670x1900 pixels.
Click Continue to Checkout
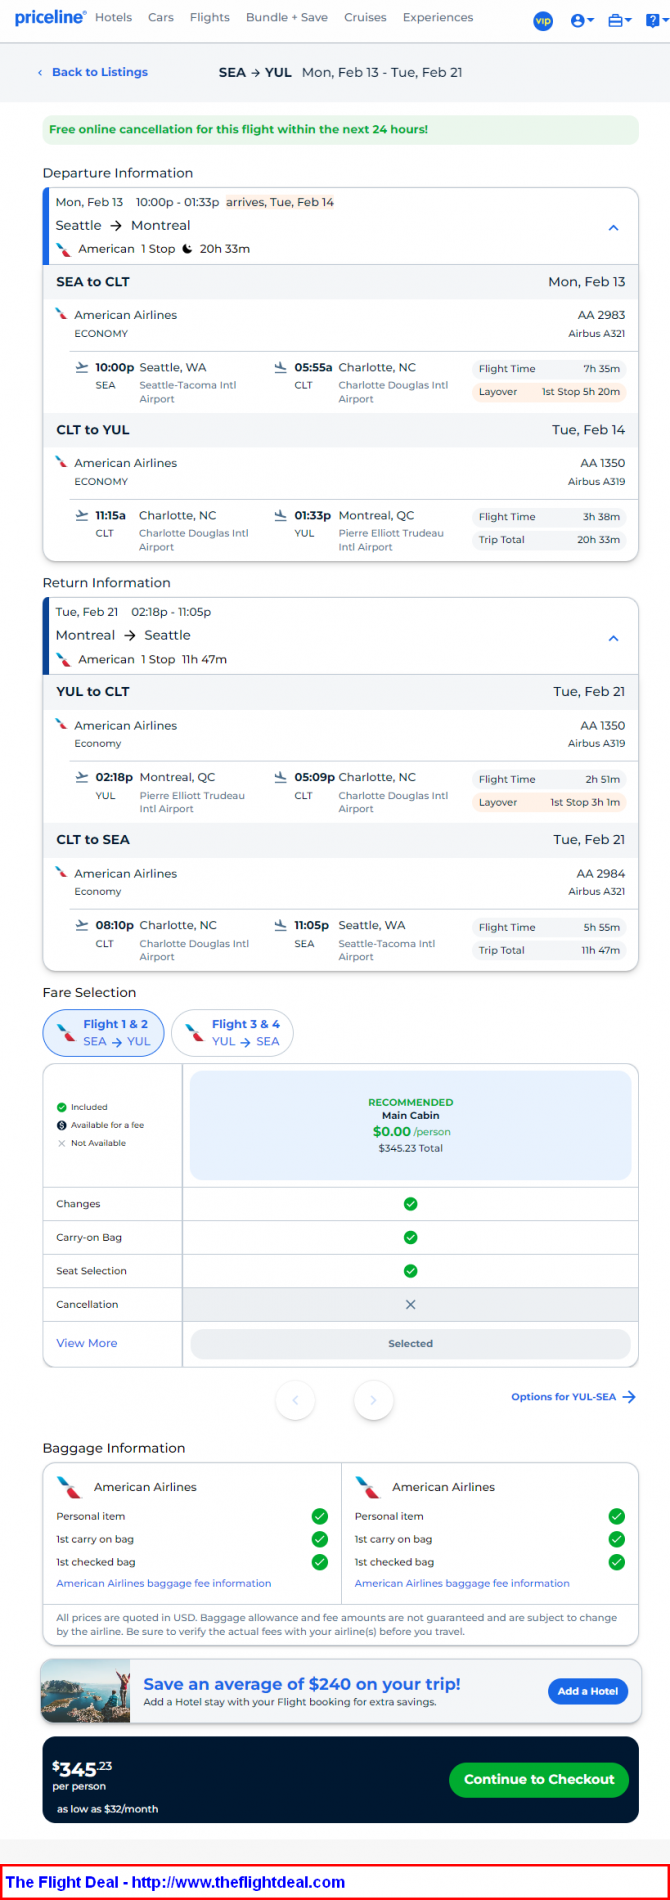(539, 1779)
